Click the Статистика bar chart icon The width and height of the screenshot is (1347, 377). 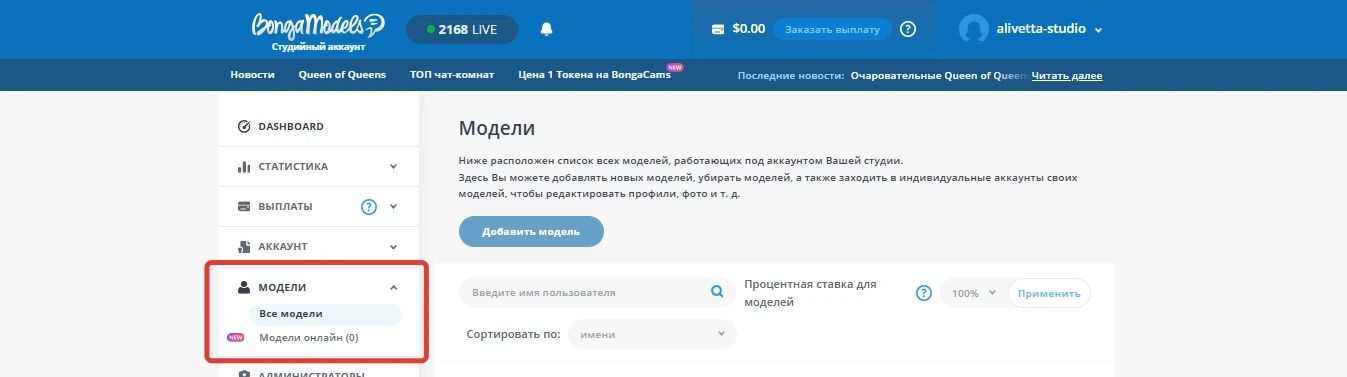tap(244, 167)
